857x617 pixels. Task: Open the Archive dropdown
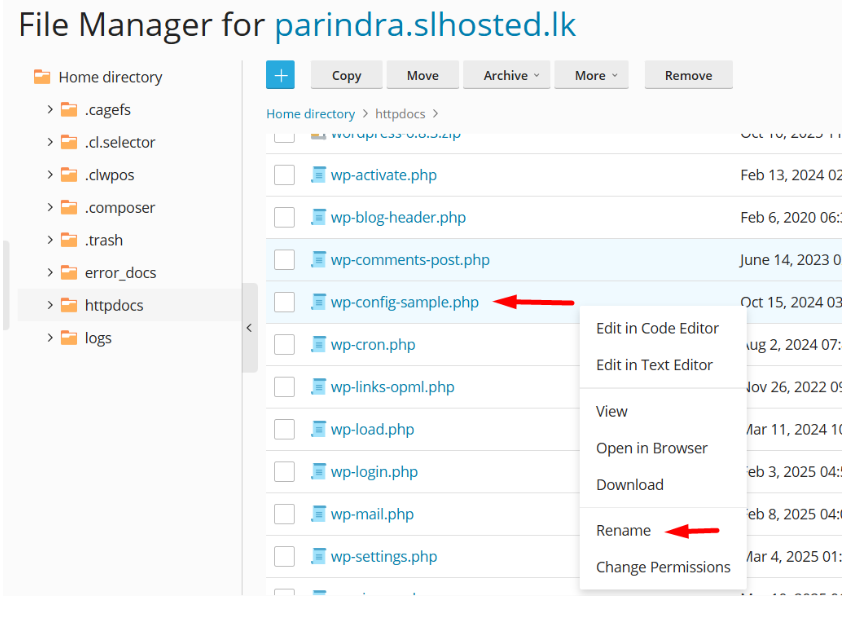(x=511, y=75)
